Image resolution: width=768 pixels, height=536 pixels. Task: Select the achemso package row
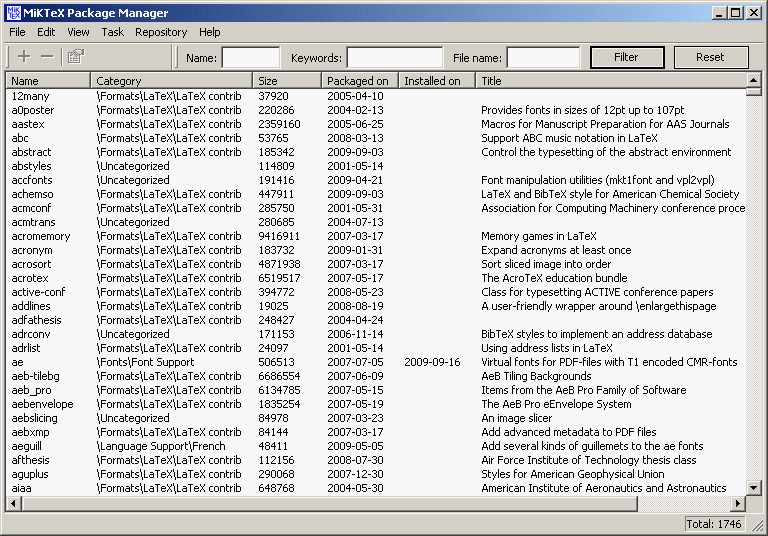point(376,194)
